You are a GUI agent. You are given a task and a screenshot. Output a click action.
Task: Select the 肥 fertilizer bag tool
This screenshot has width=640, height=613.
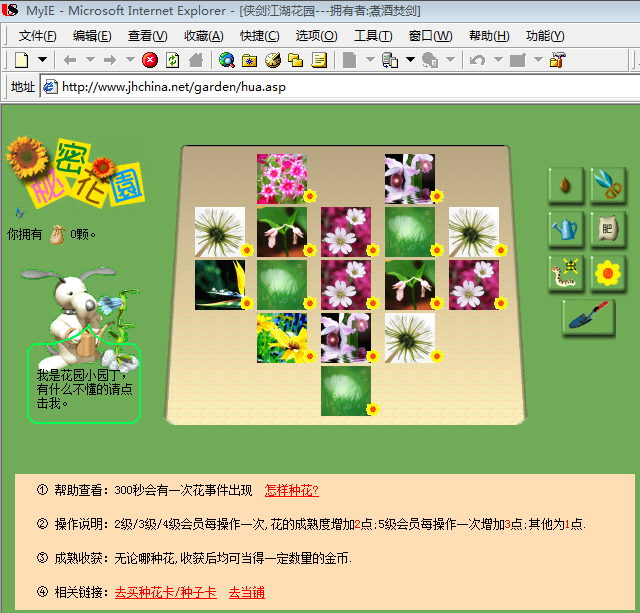608,229
